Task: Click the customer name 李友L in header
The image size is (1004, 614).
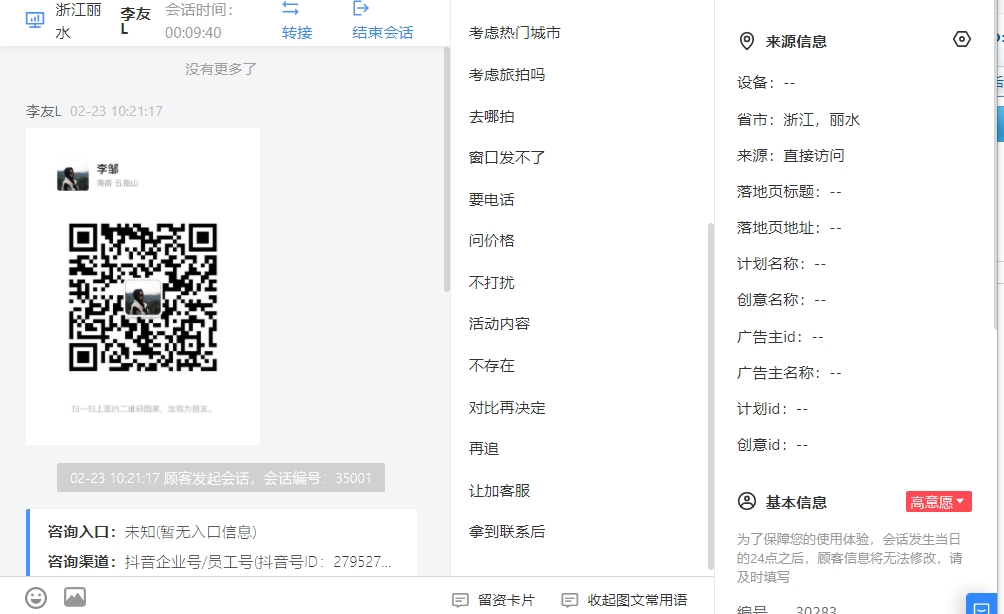Action: [135, 20]
